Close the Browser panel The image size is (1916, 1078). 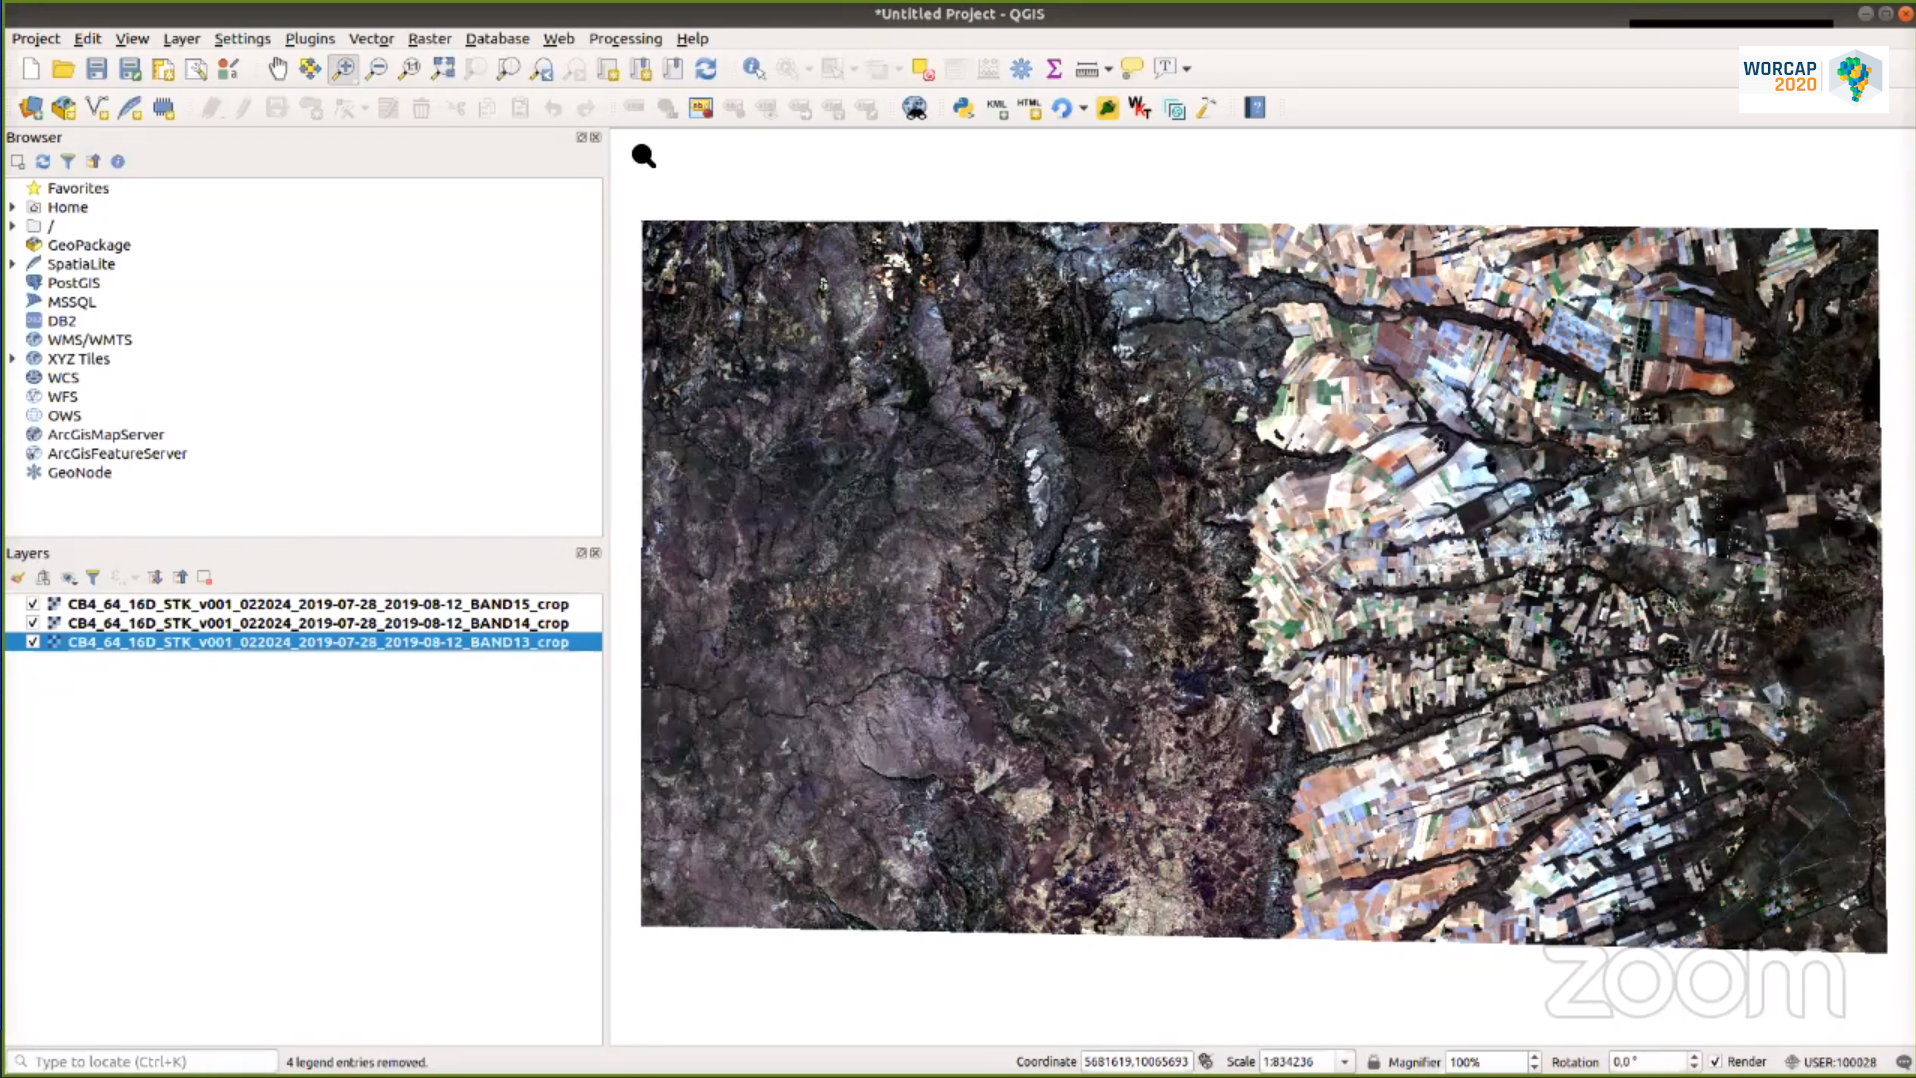tap(596, 137)
